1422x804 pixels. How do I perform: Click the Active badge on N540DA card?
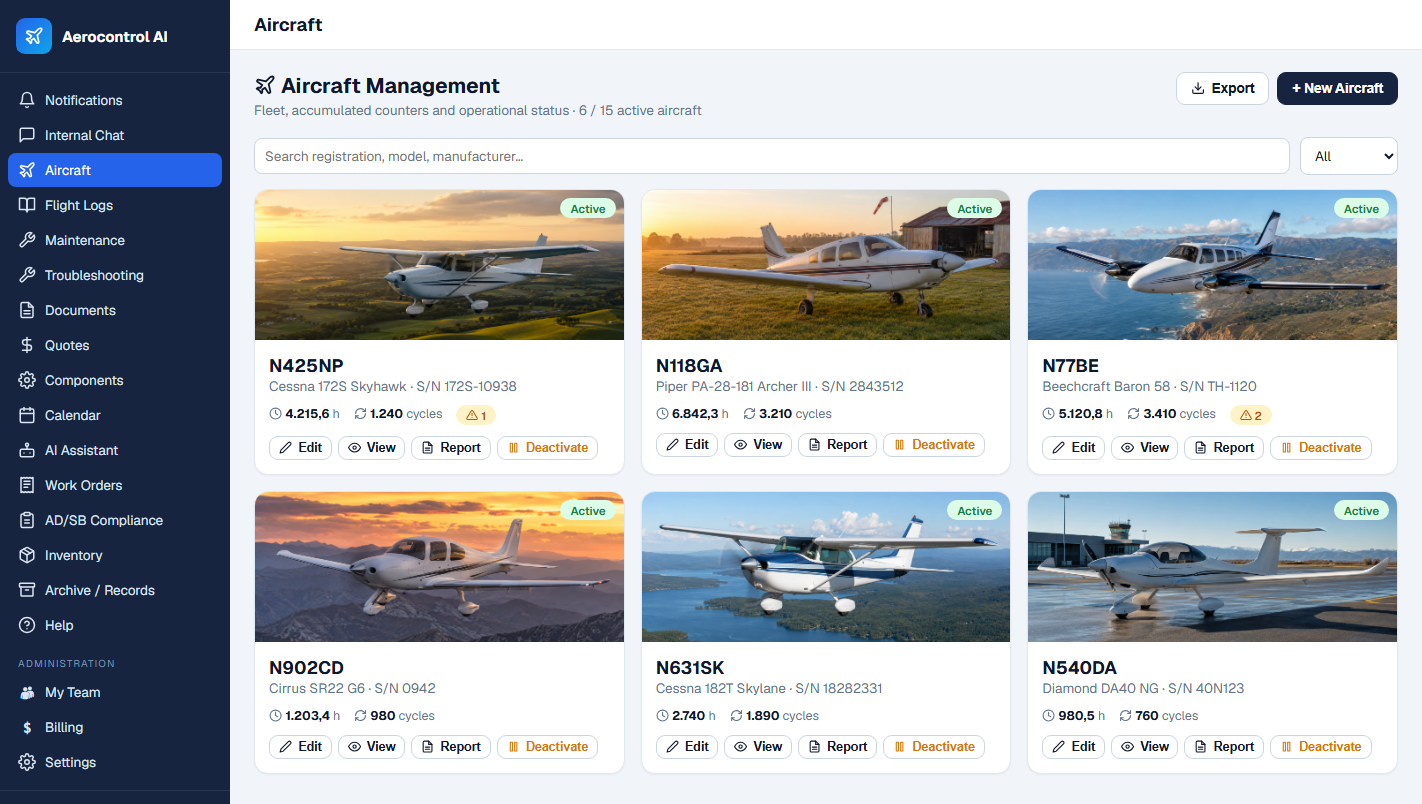[1361, 511]
